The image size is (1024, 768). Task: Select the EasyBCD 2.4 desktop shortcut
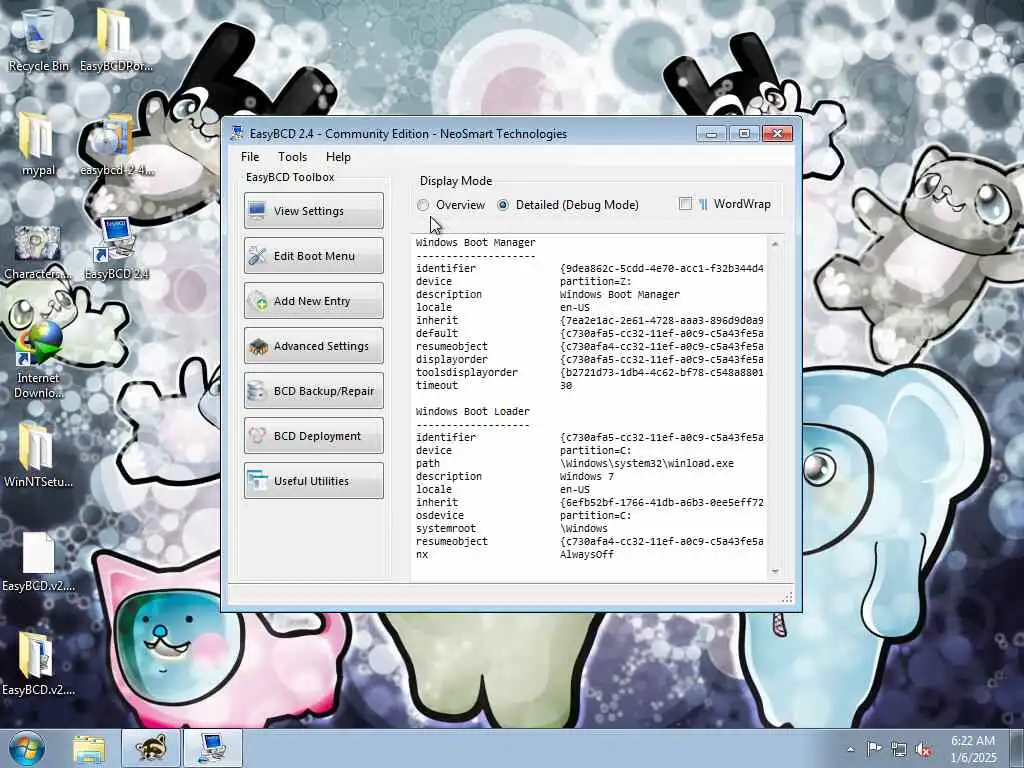(x=116, y=248)
